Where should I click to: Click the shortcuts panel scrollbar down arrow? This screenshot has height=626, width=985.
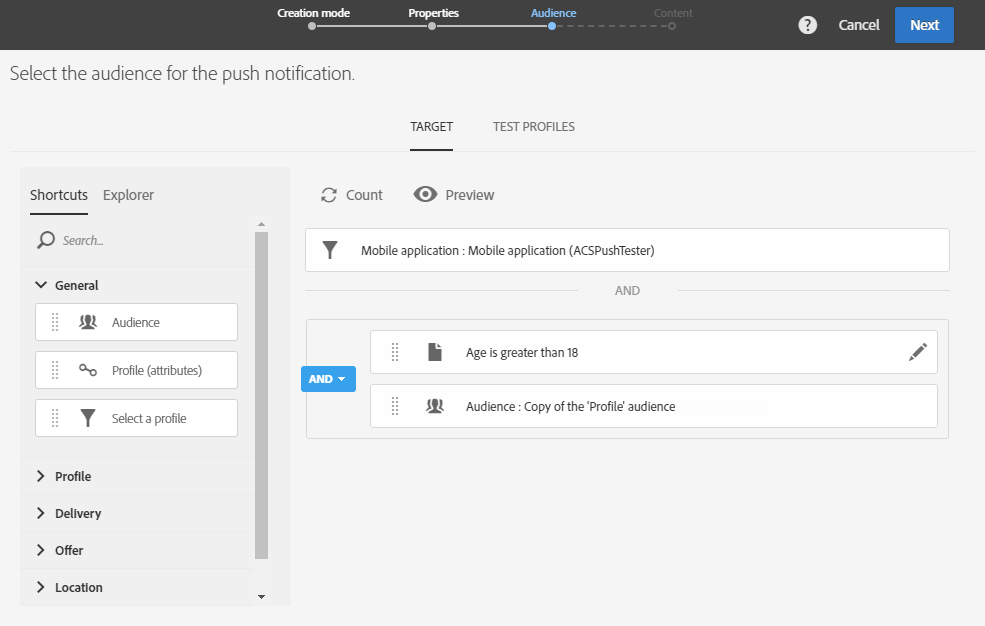[x=262, y=597]
